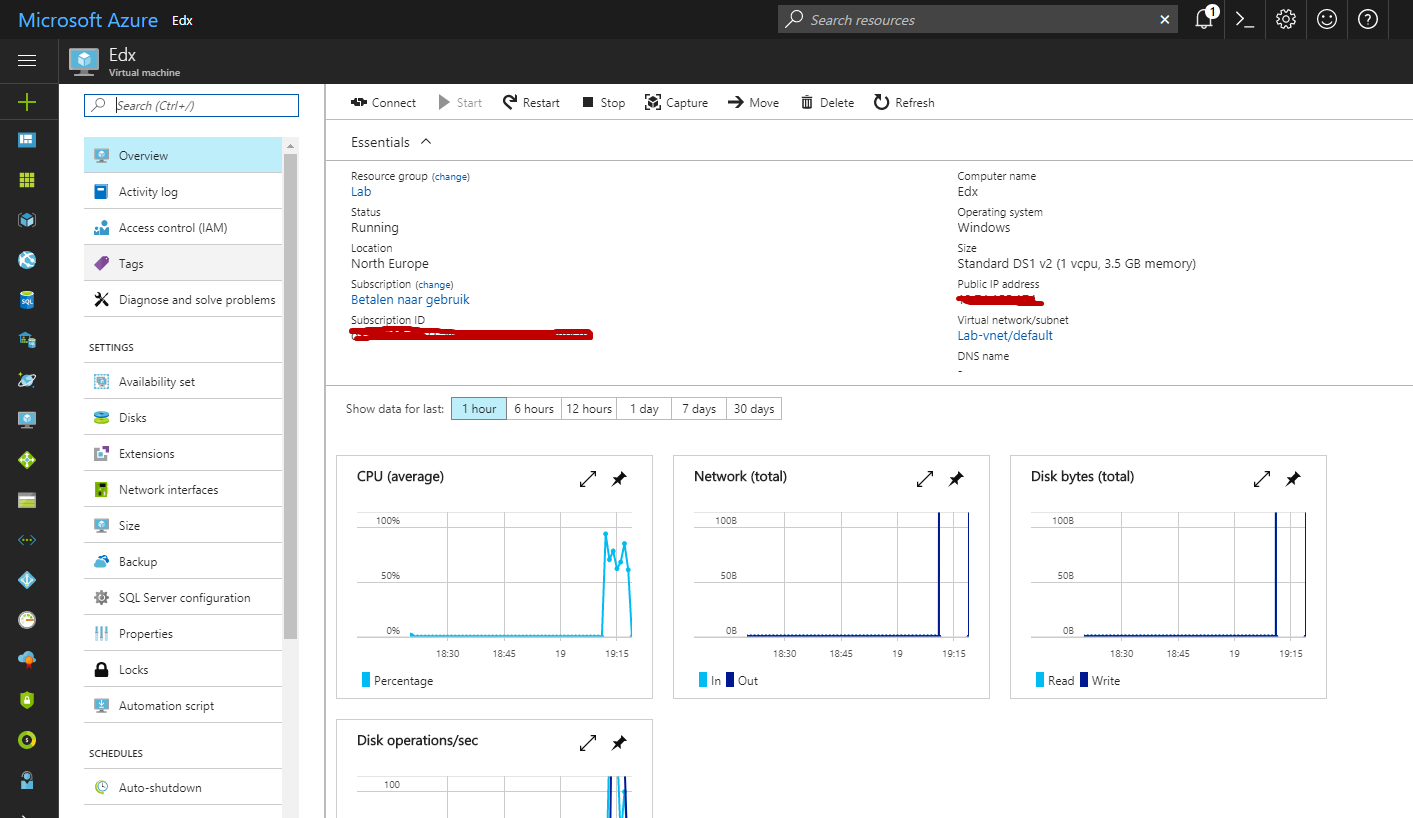1413x818 pixels.
Task: Click the help question mark icon
Action: (1367, 19)
